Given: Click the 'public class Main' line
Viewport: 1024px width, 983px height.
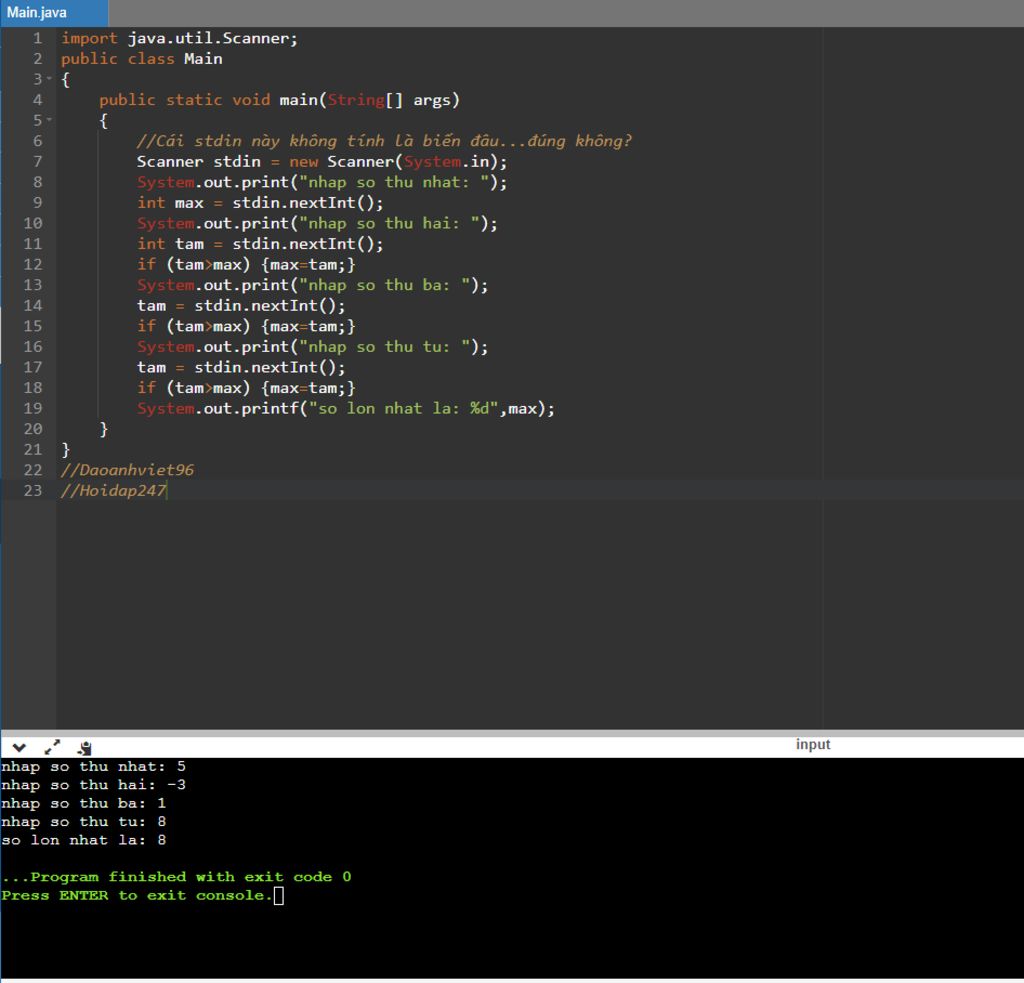Looking at the screenshot, I should tap(142, 59).
